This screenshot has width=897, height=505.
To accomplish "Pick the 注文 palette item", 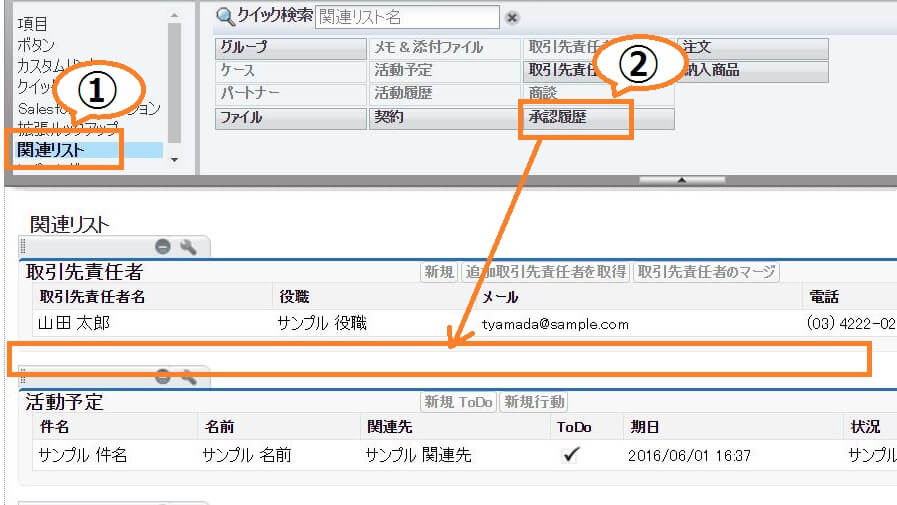I will click(x=753, y=48).
